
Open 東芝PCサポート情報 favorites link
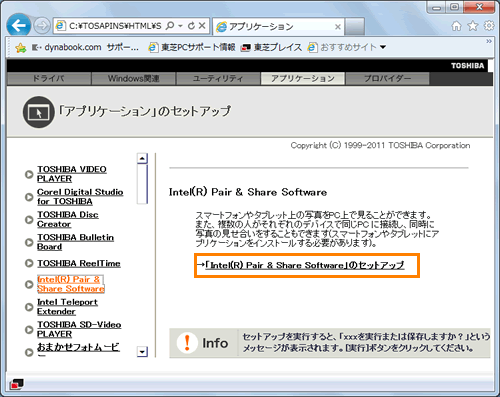coord(192,47)
